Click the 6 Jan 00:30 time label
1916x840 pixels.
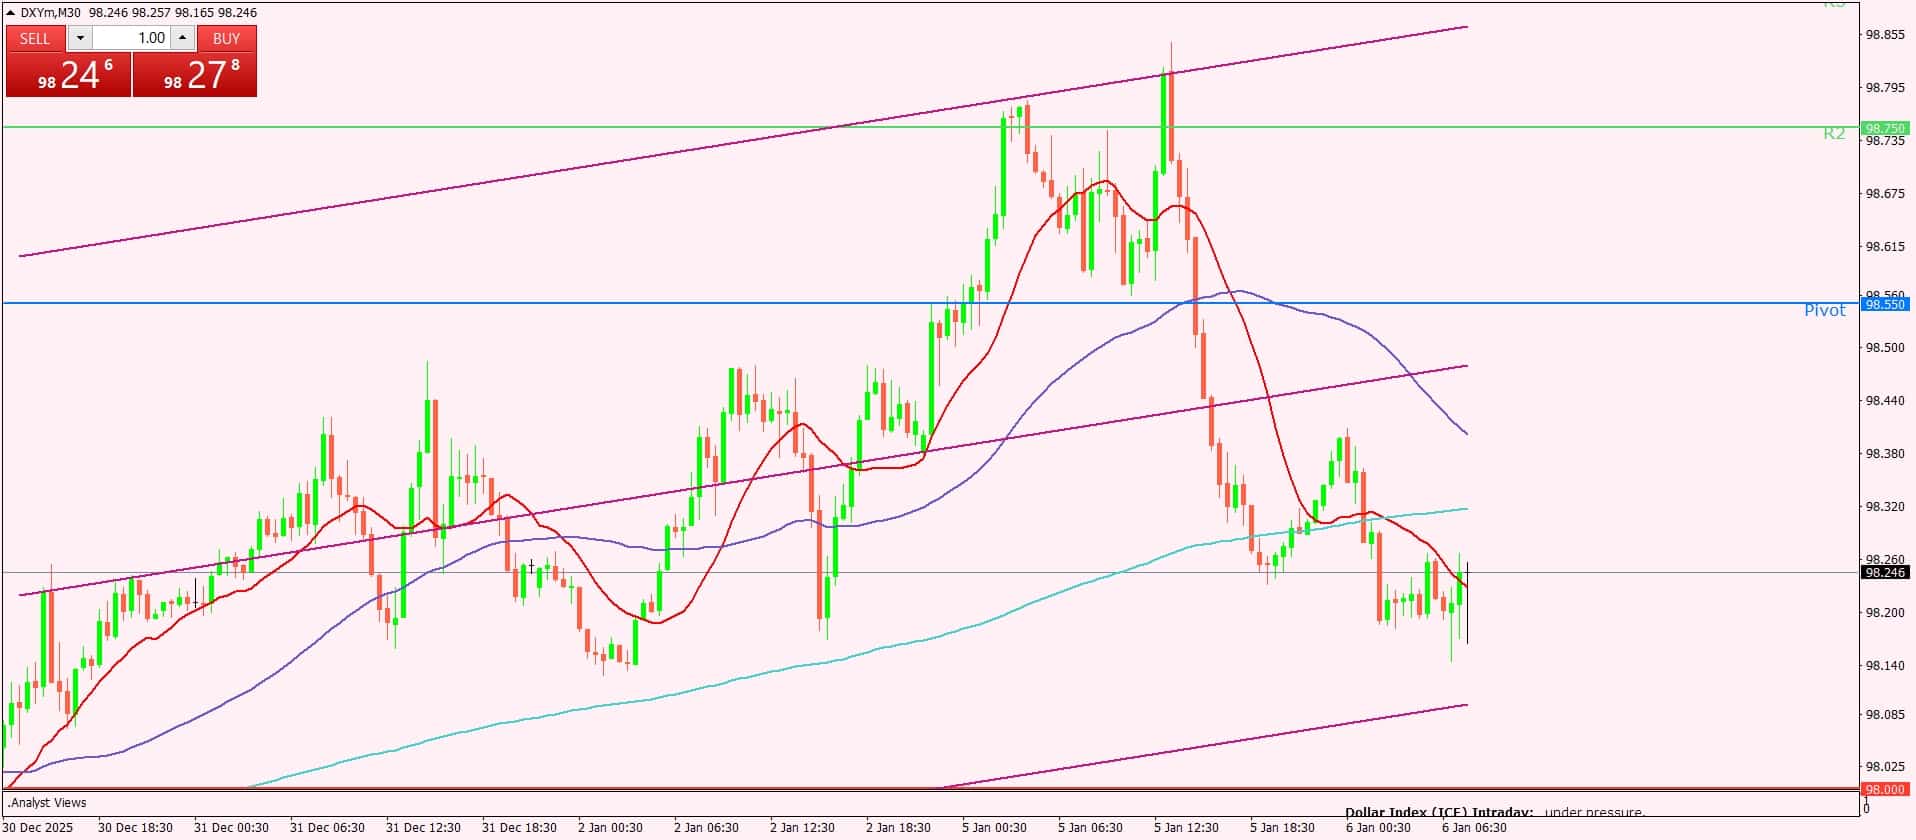[1378, 828]
